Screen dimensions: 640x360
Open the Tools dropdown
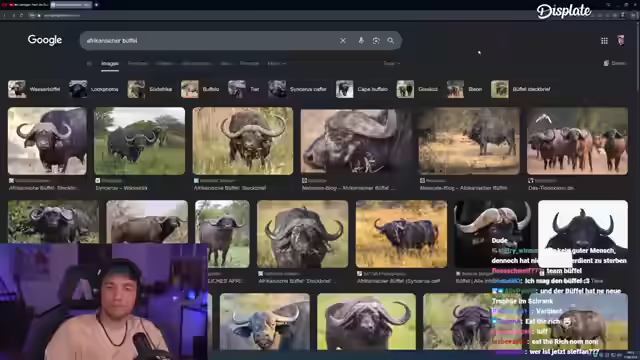[x=391, y=64]
